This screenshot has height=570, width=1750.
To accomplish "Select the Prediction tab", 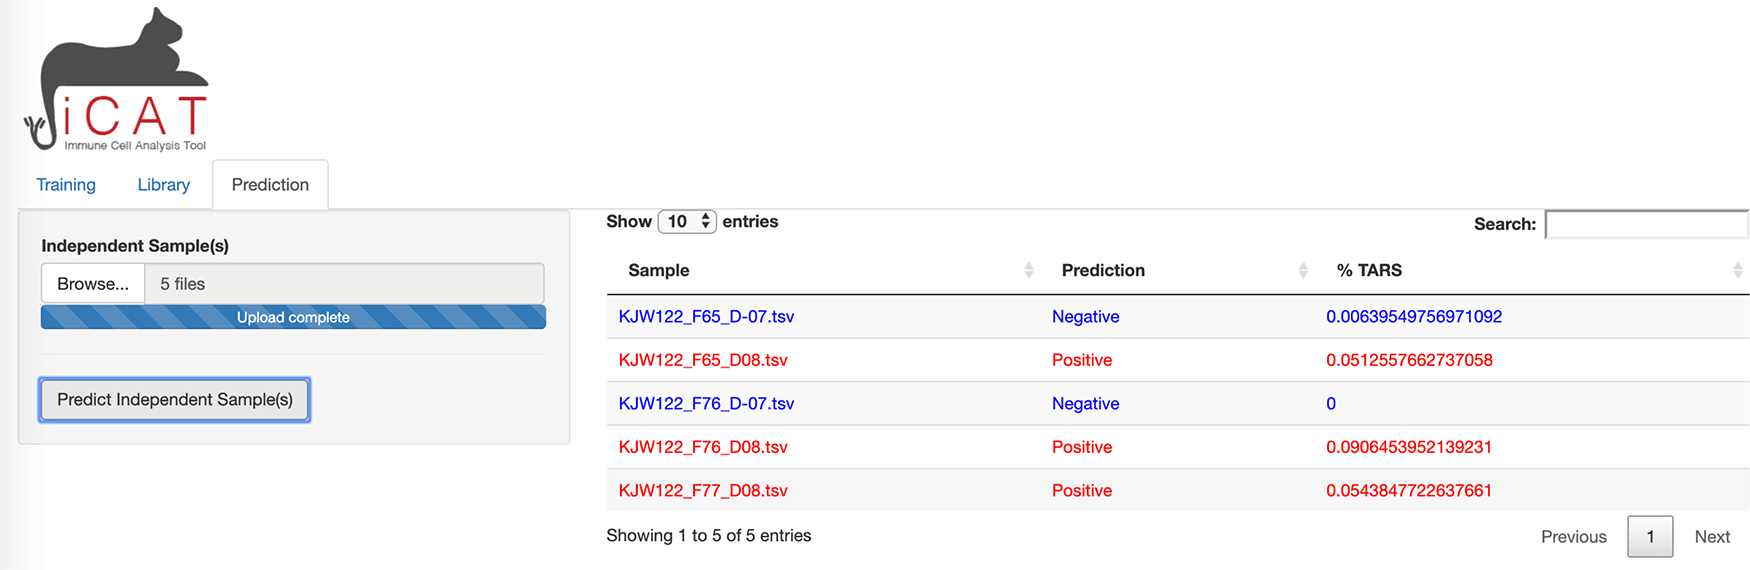I will point(270,185).
